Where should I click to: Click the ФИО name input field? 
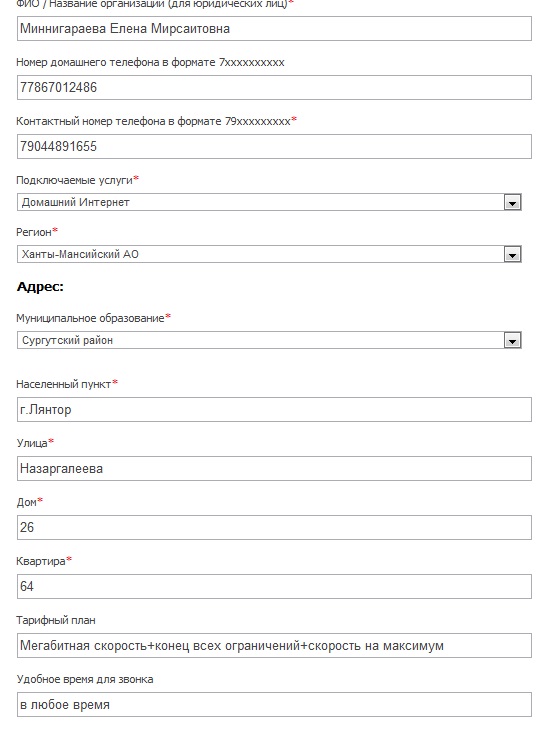coord(274,28)
